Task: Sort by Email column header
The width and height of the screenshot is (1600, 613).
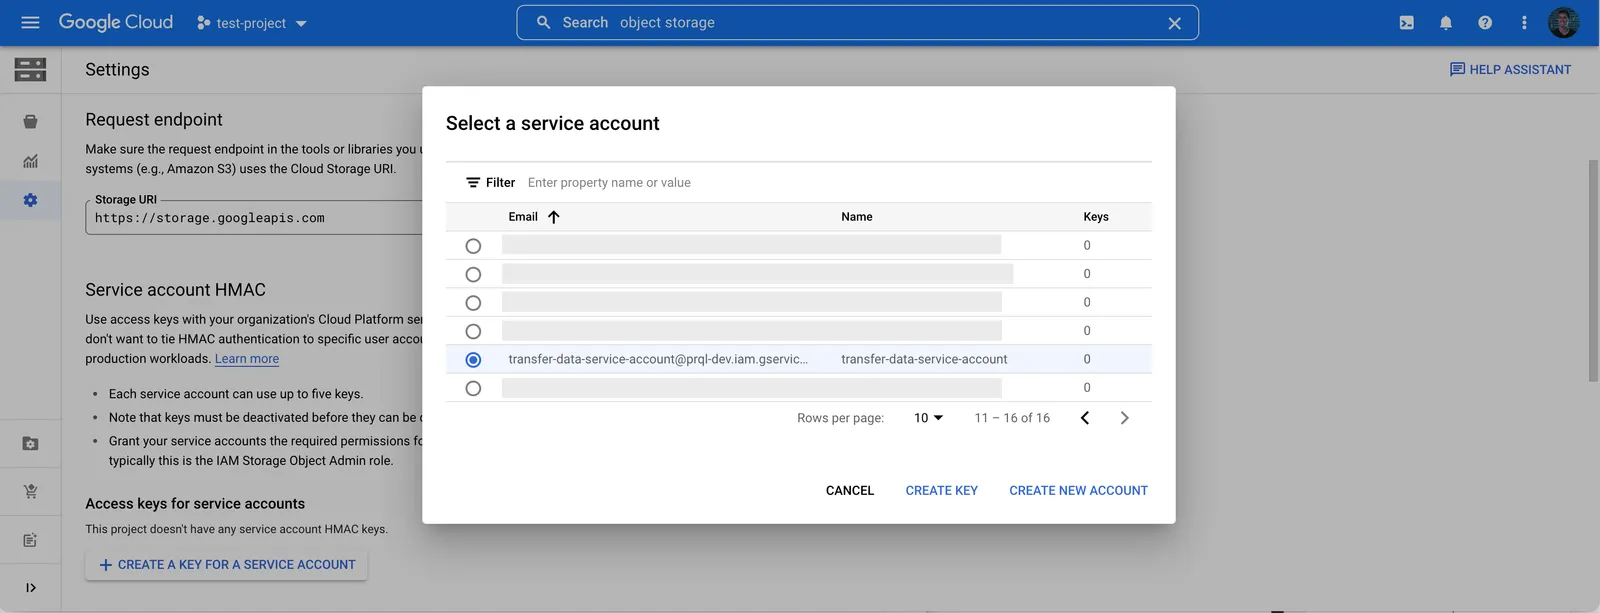Action: click(x=523, y=217)
